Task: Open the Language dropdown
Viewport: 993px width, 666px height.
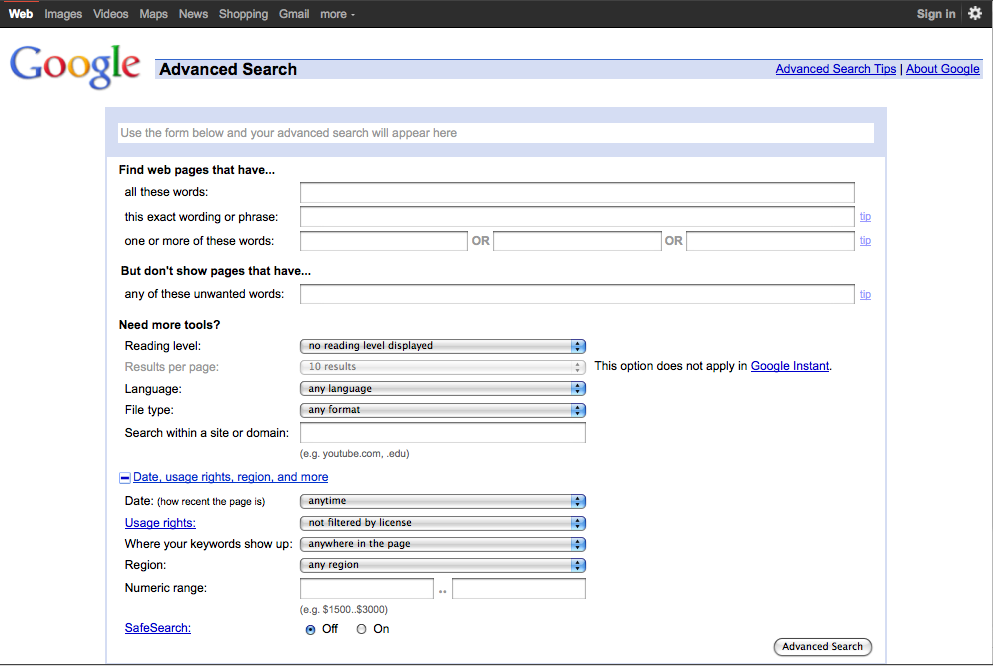Action: pyautogui.click(x=443, y=389)
